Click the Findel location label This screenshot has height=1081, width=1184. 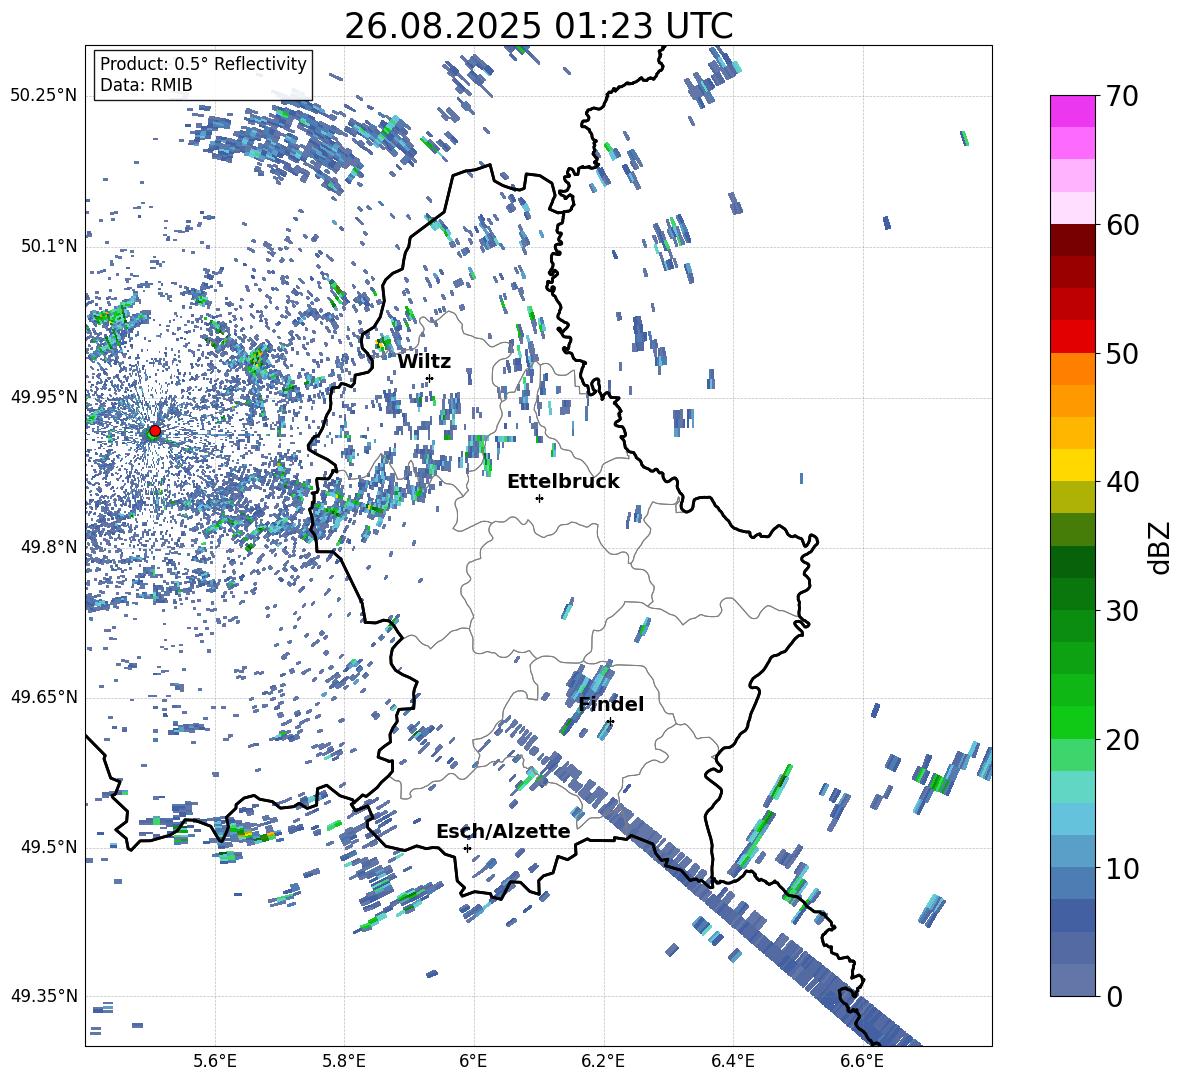coord(611,704)
